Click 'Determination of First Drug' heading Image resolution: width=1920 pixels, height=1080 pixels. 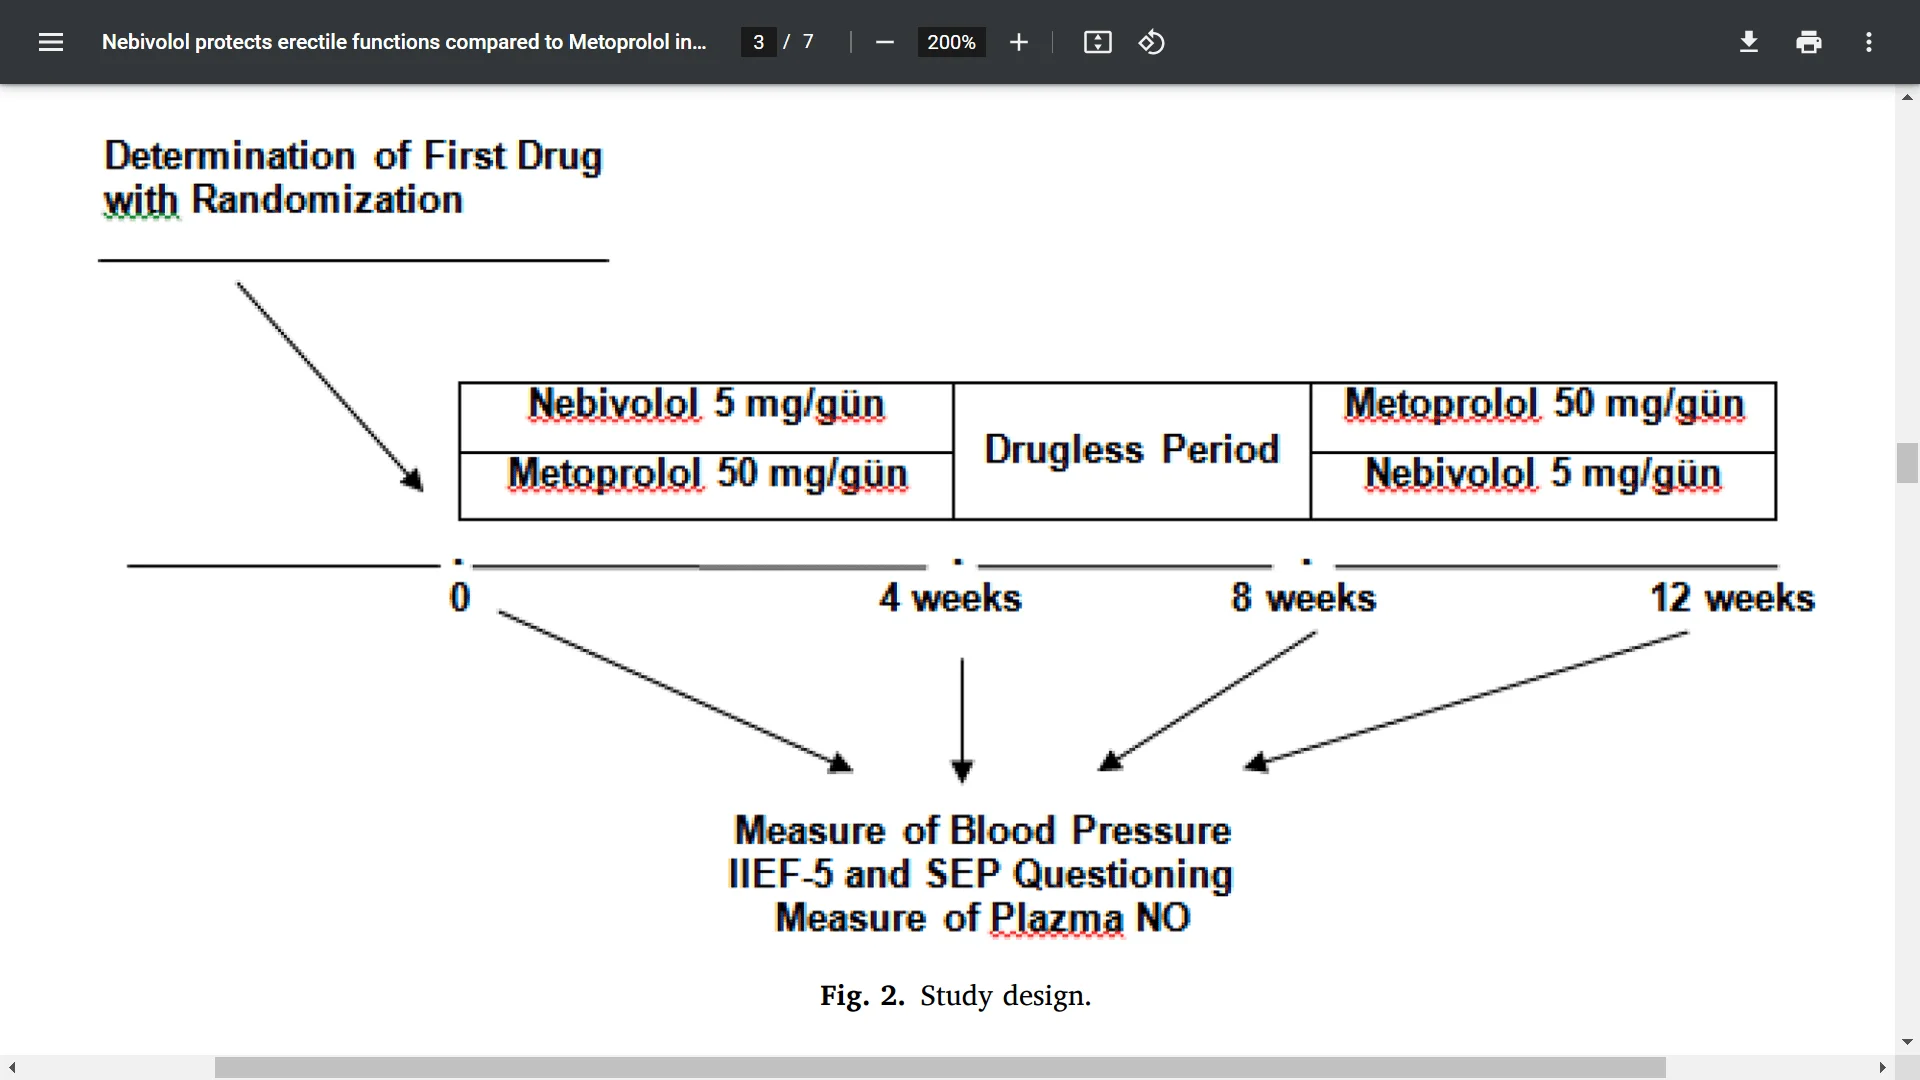point(353,156)
